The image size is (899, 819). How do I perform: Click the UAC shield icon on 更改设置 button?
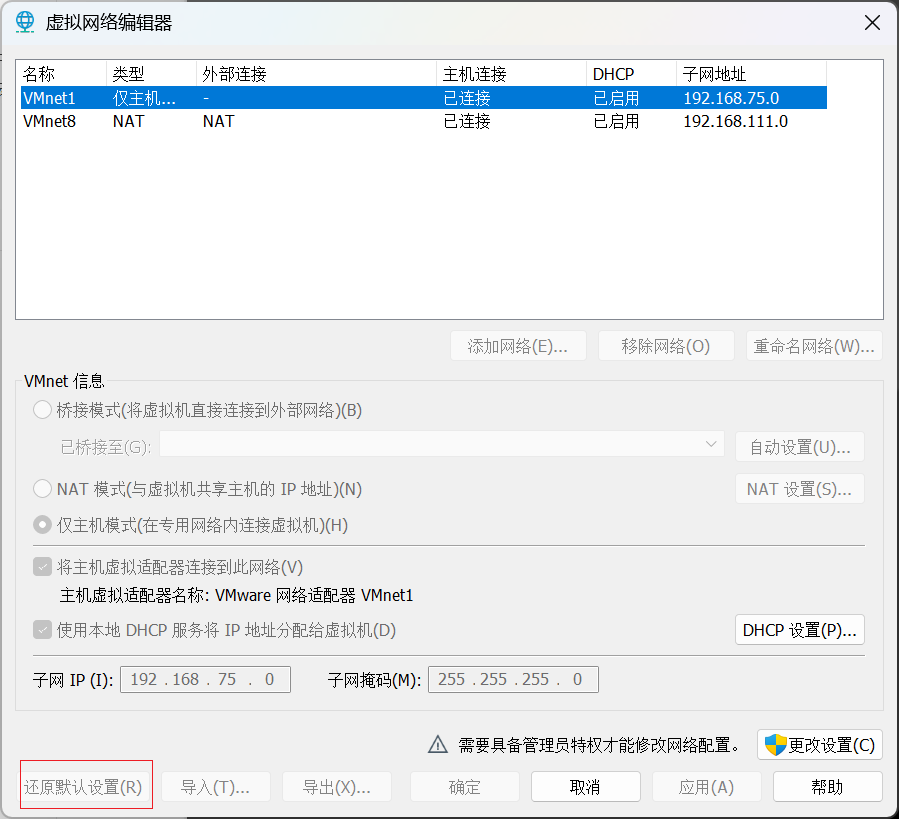tap(775, 745)
